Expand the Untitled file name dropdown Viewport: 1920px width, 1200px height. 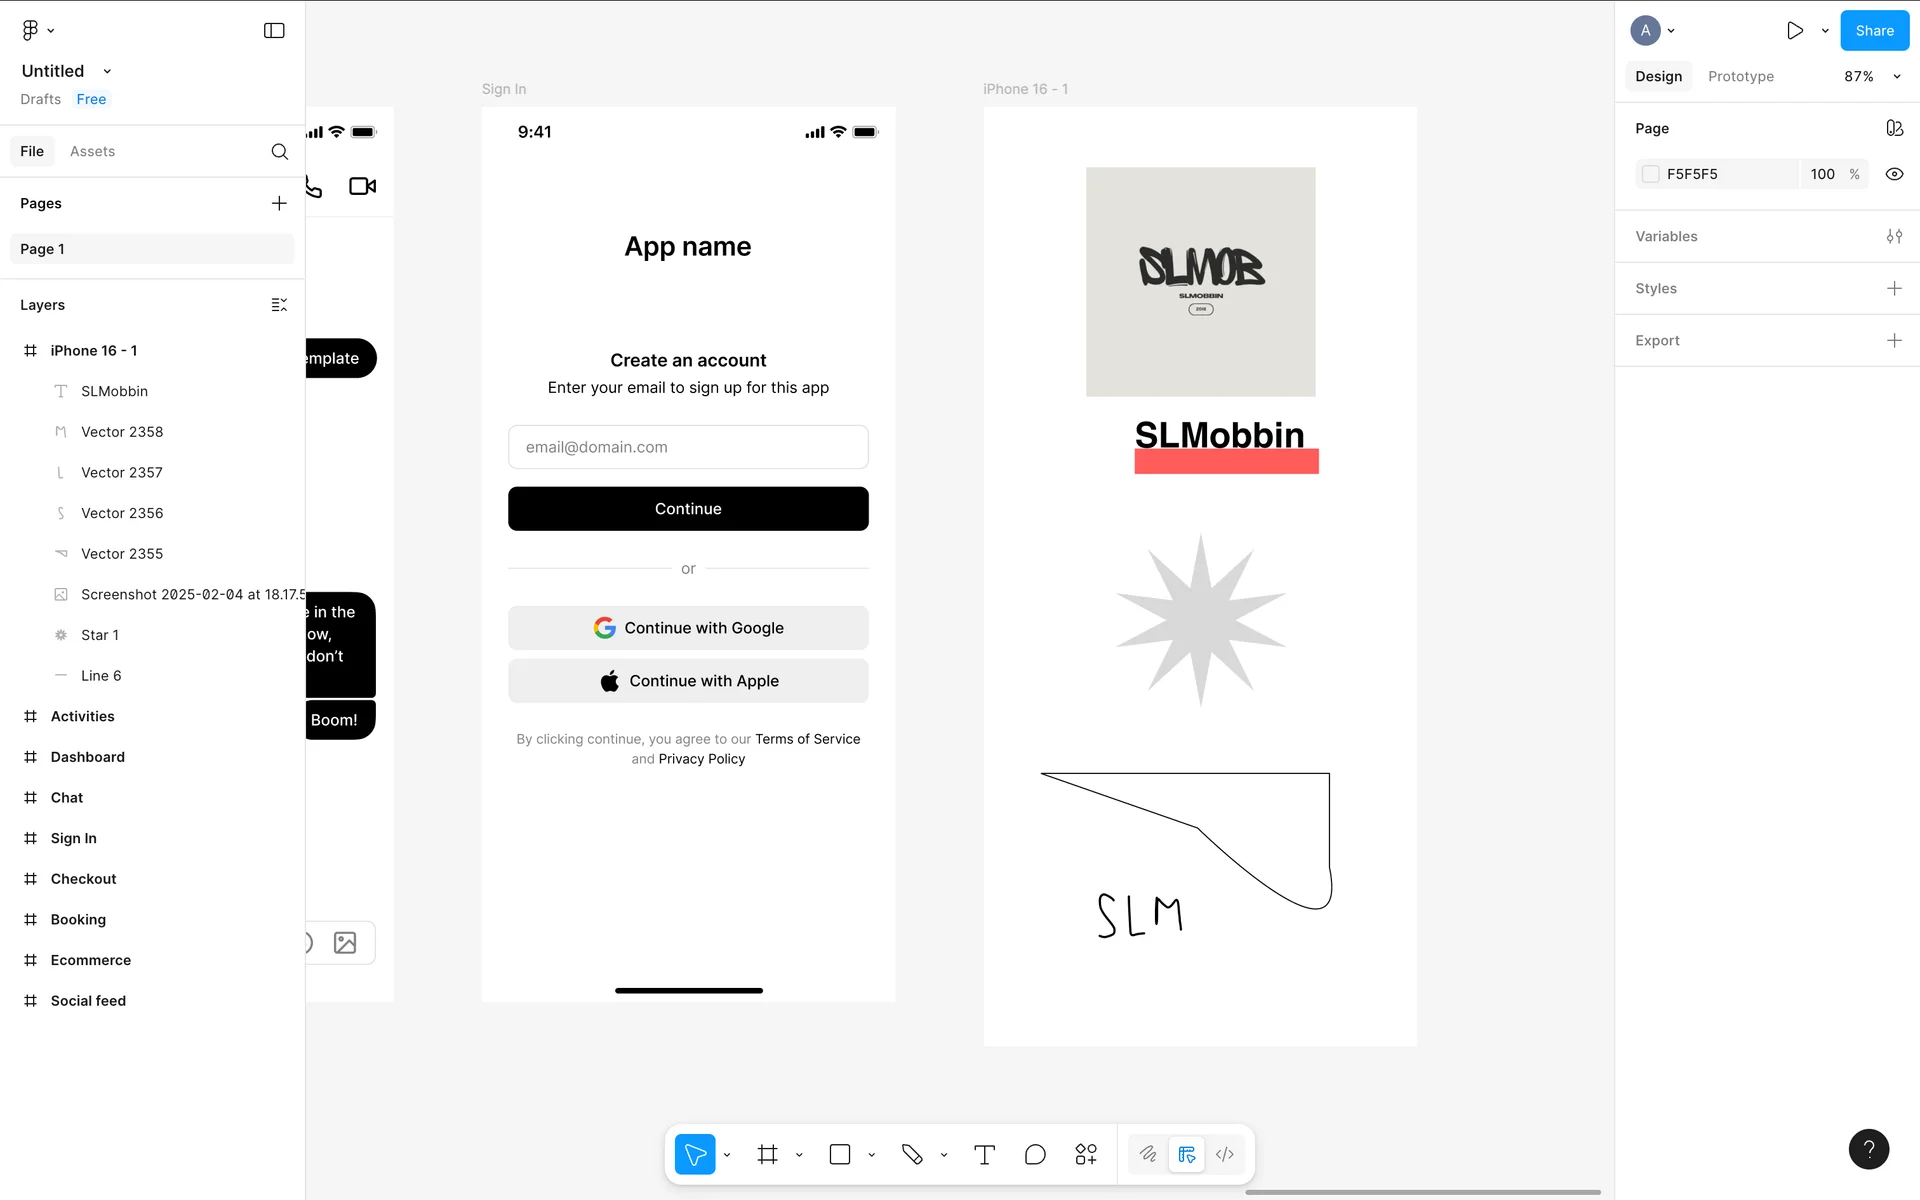pyautogui.click(x=107, y=71)
